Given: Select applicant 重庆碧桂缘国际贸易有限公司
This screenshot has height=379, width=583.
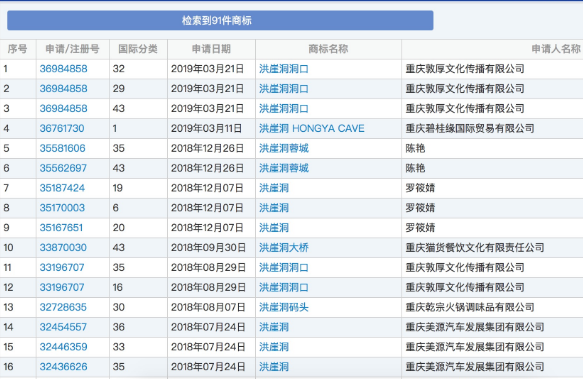Looking at the screenshot, I should coord(470,128).
